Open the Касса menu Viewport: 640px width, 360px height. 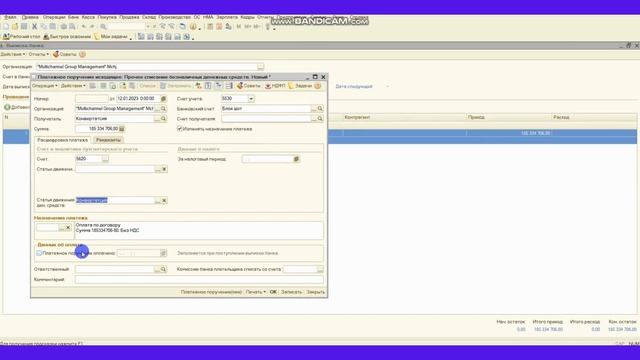pos(88,18)
